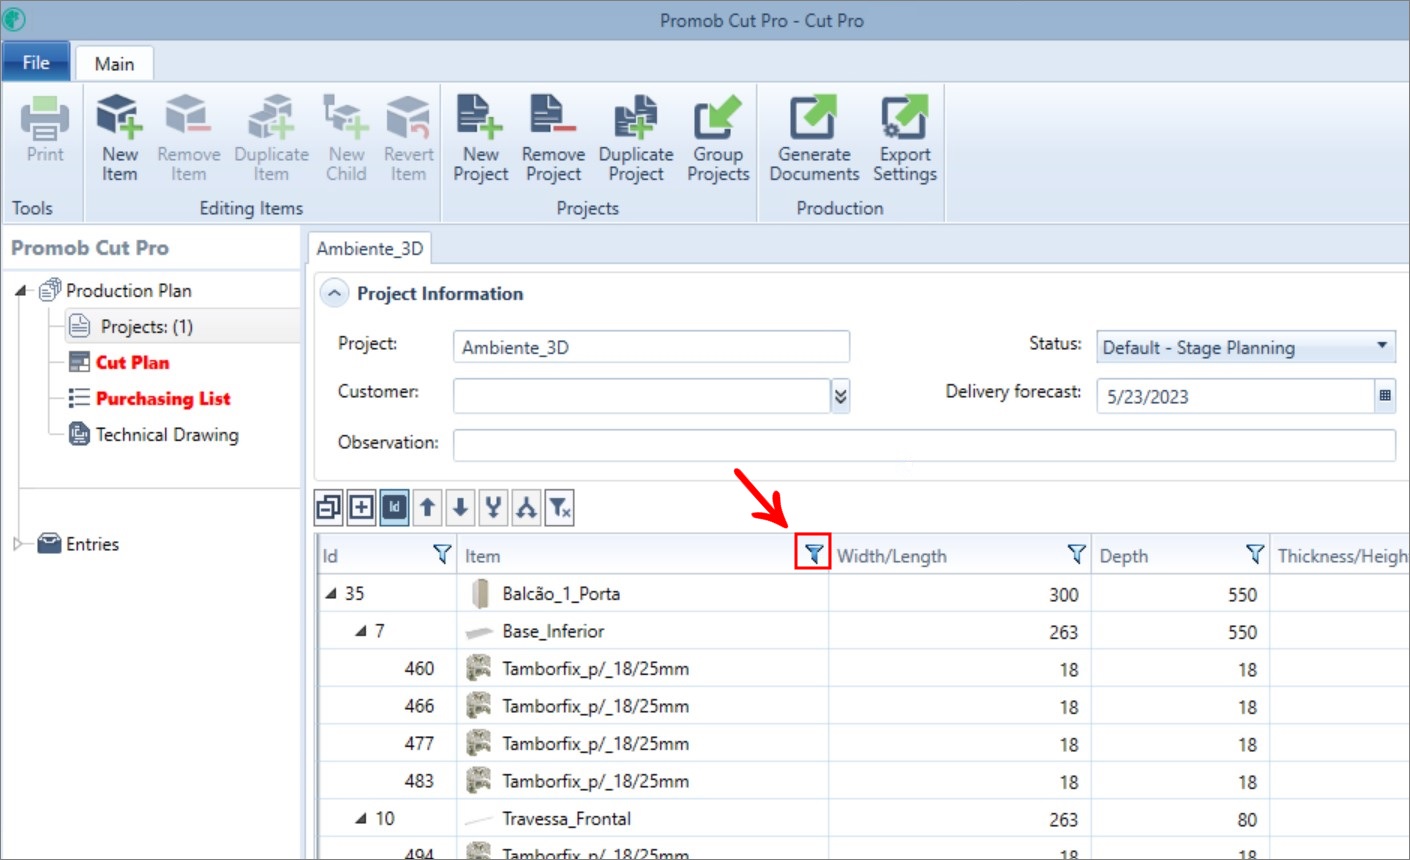1410x860 pixels.
Task: Open the Cut Plan tree item
Action: [132, 362]
